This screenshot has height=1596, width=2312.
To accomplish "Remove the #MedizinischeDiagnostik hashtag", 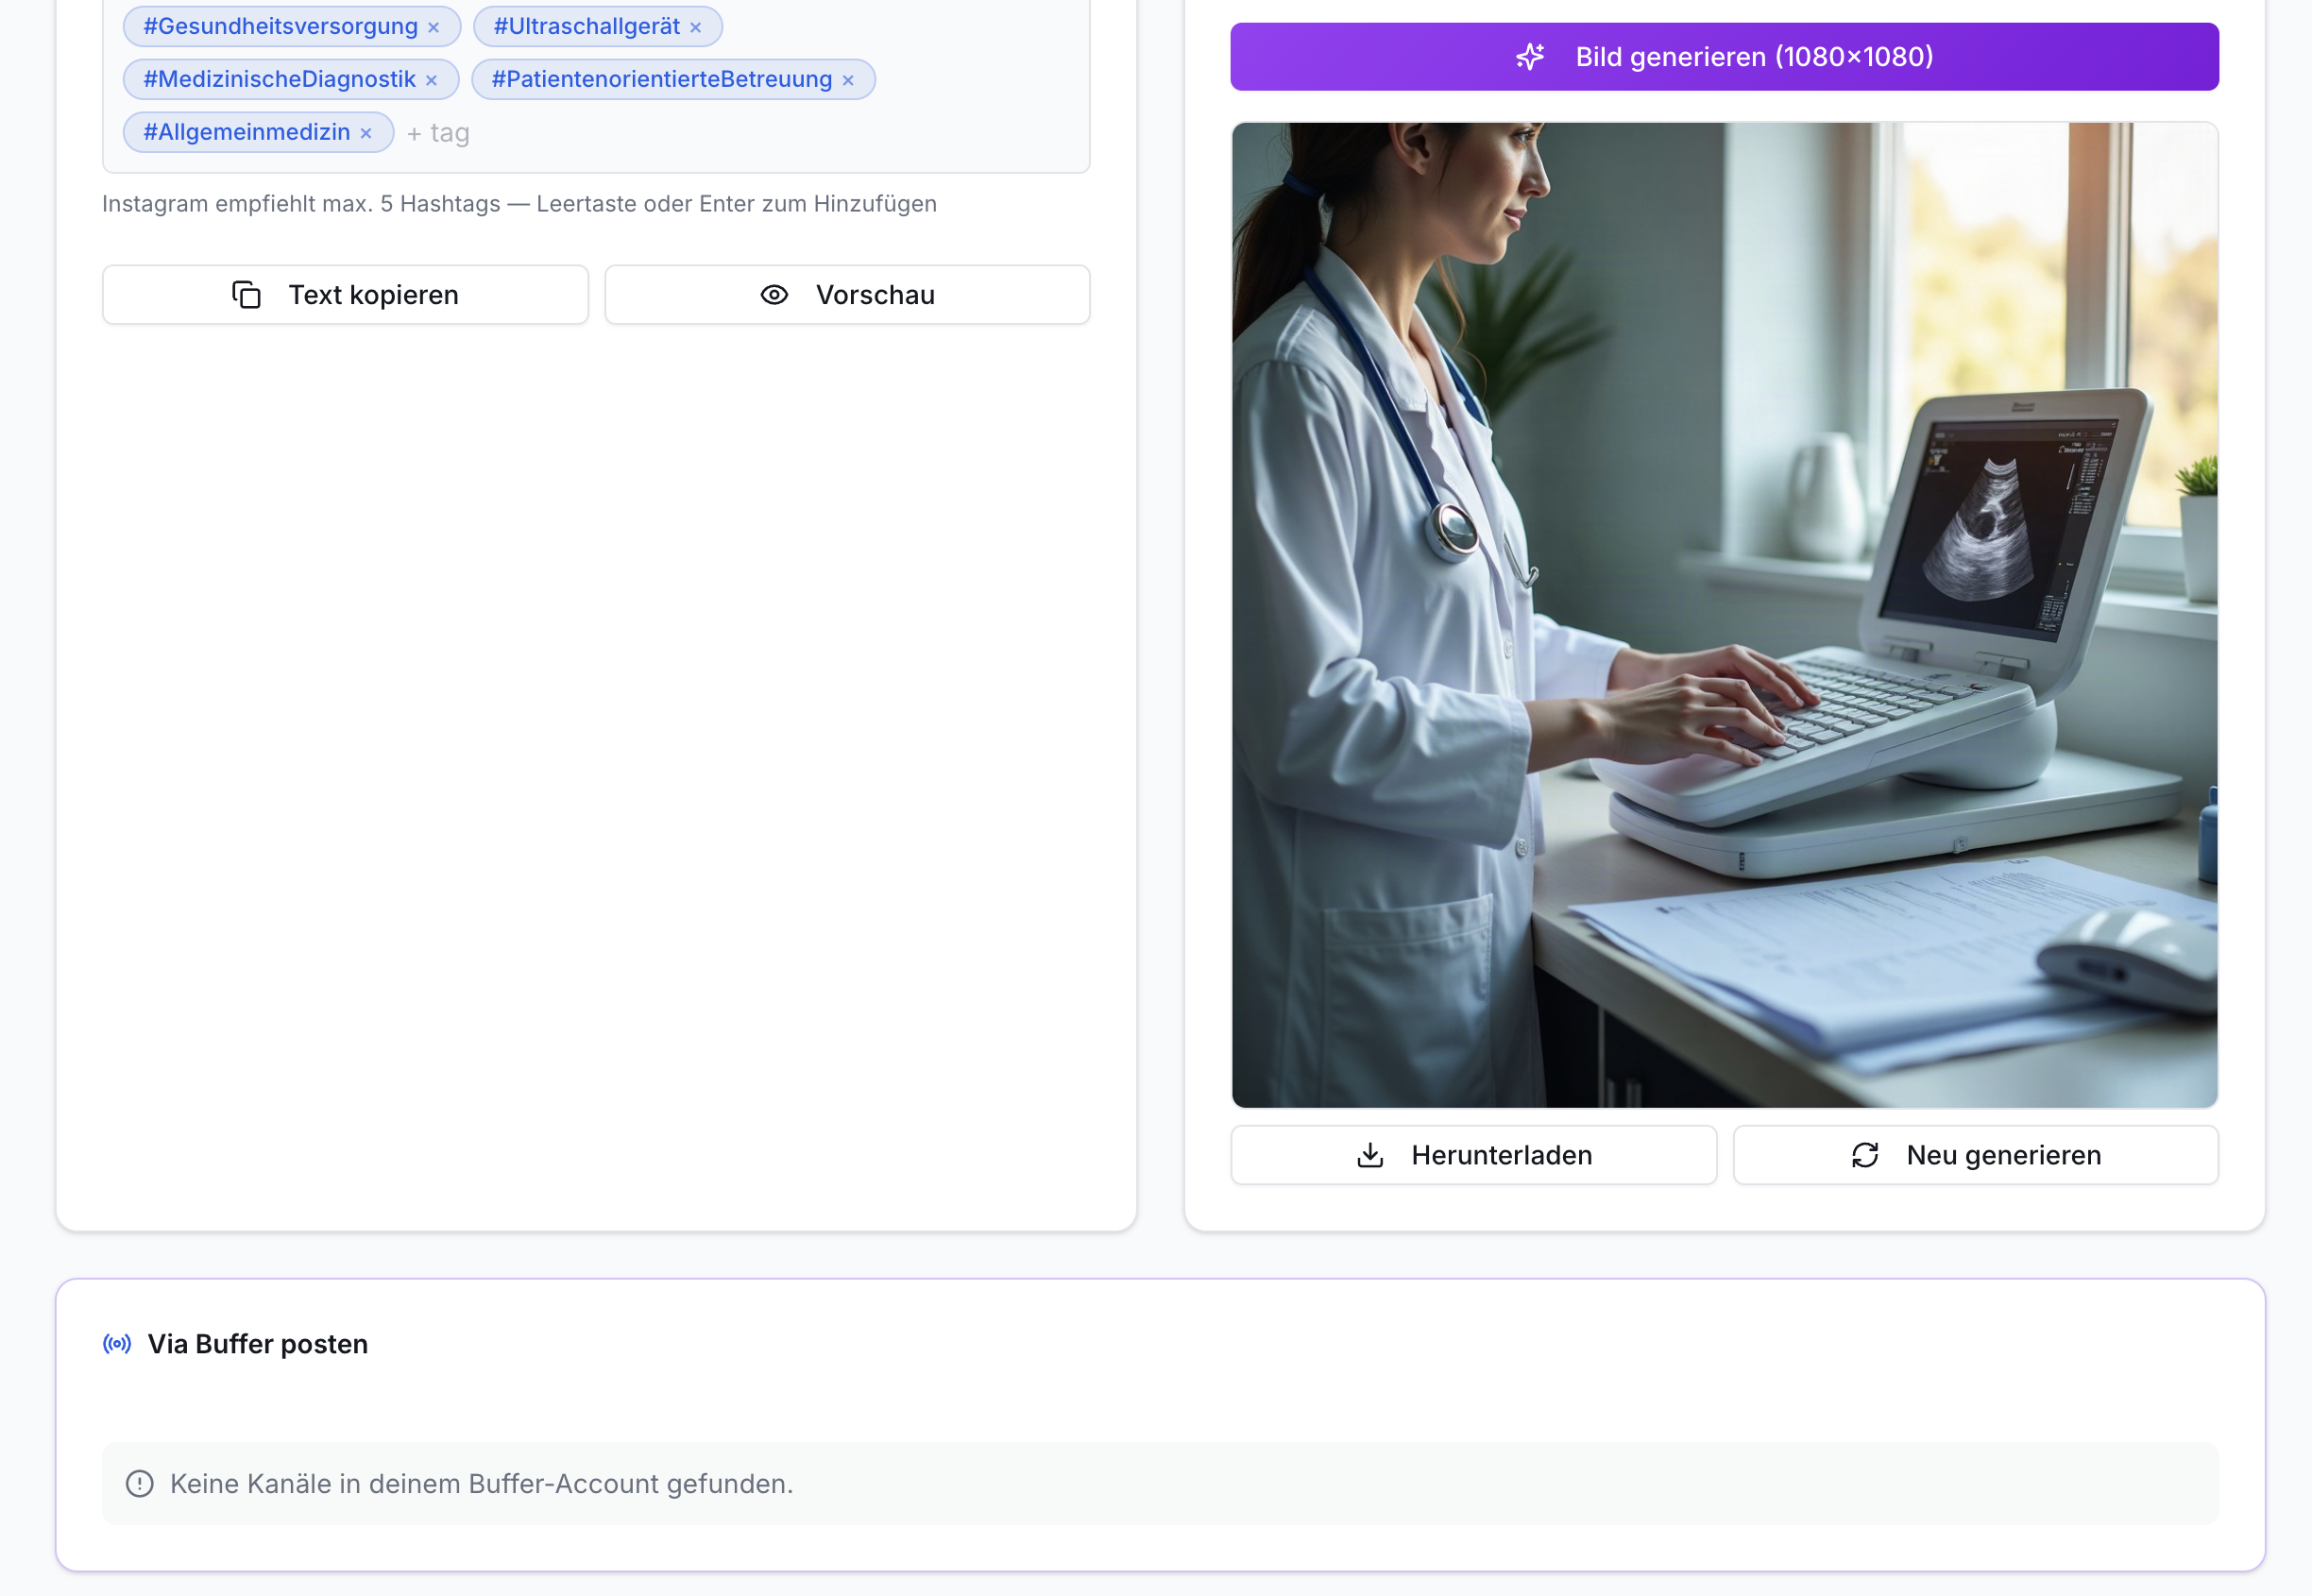I will tap(431, 81).
